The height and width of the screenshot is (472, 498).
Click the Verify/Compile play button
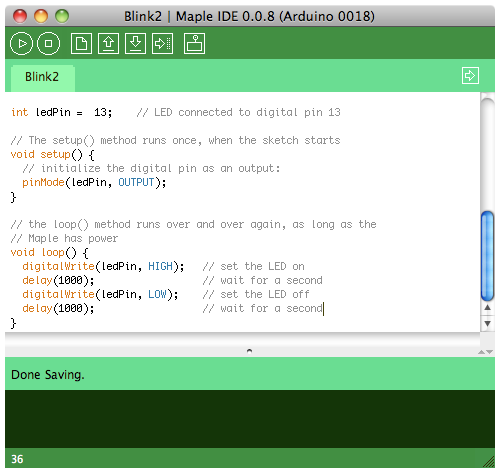(x=21, y=44)
